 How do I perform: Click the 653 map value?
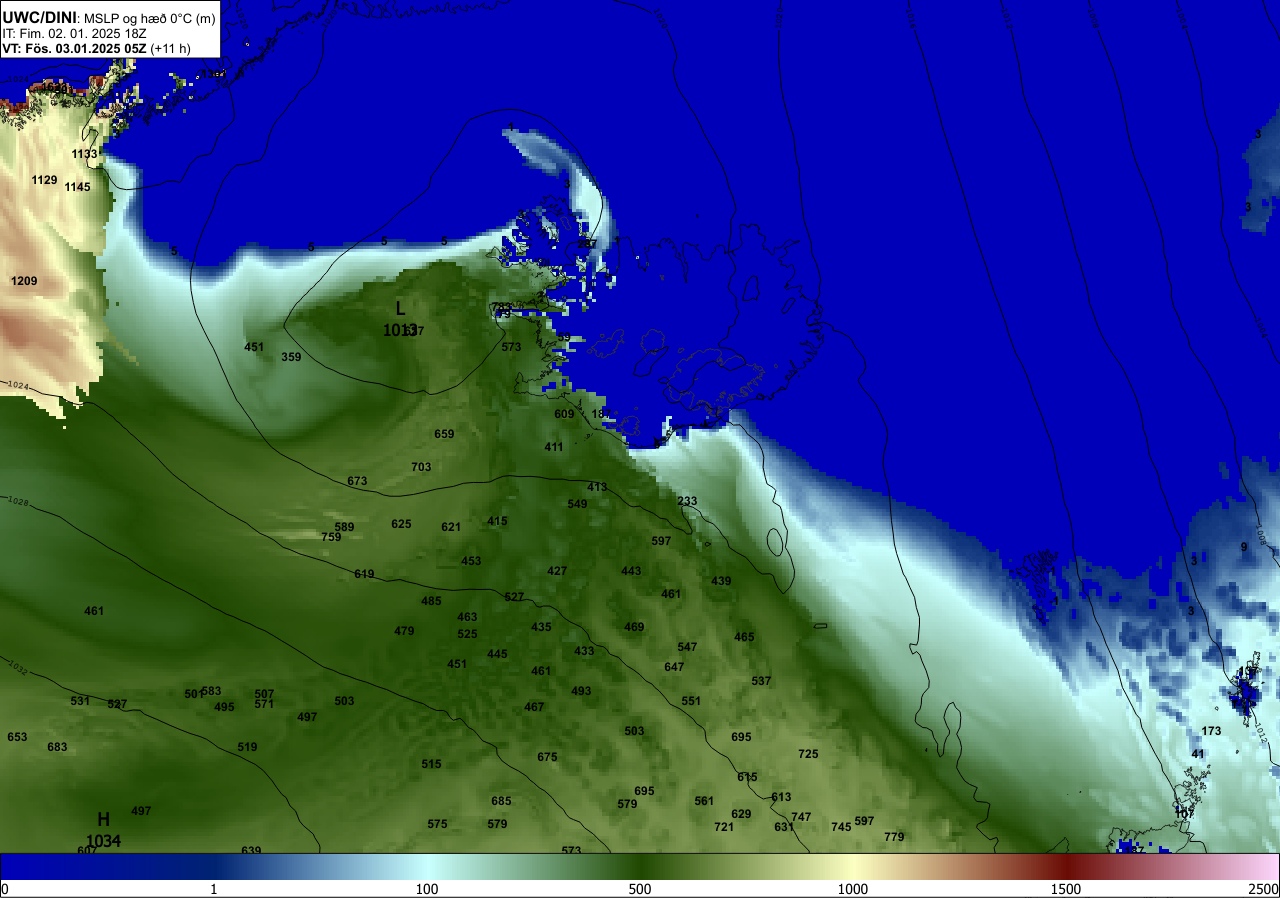17,737
